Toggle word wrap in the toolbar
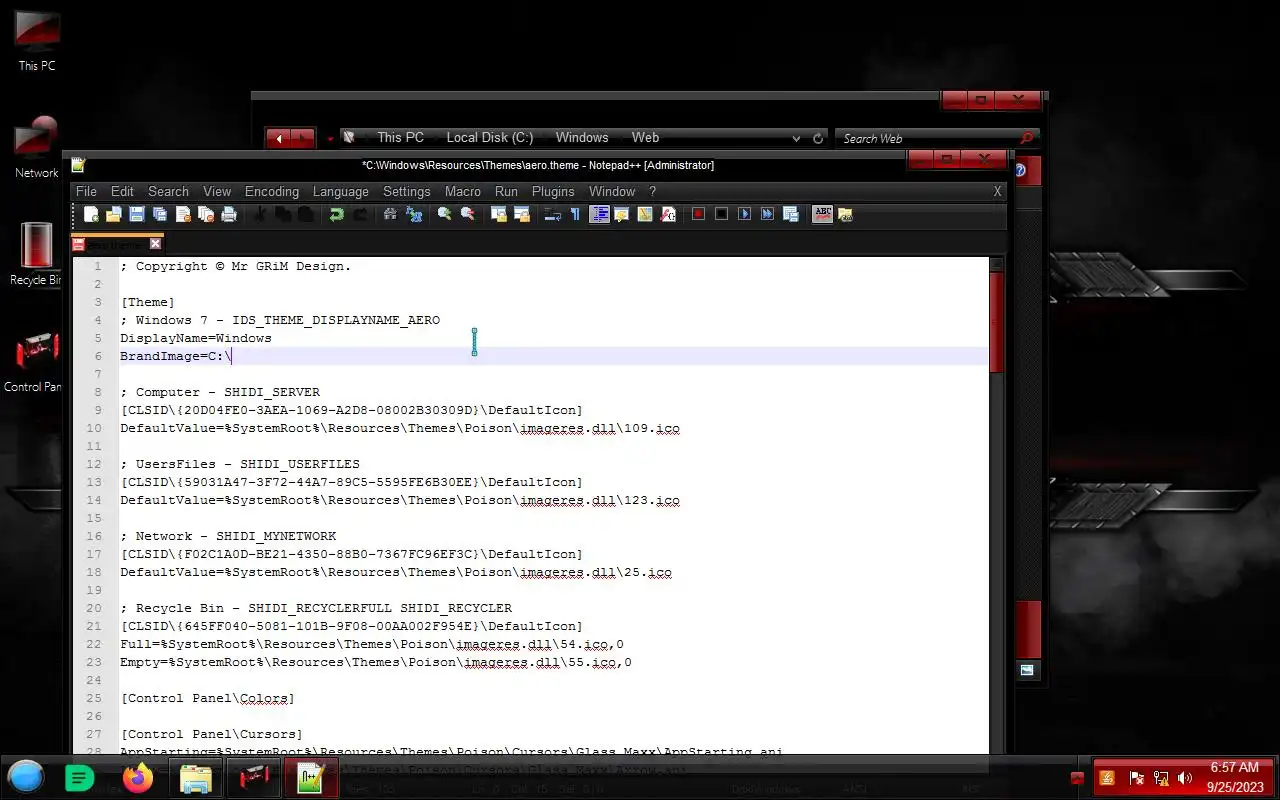This screenshot has width=1280, height=800. pyautogui.click(x=552, y=214)
